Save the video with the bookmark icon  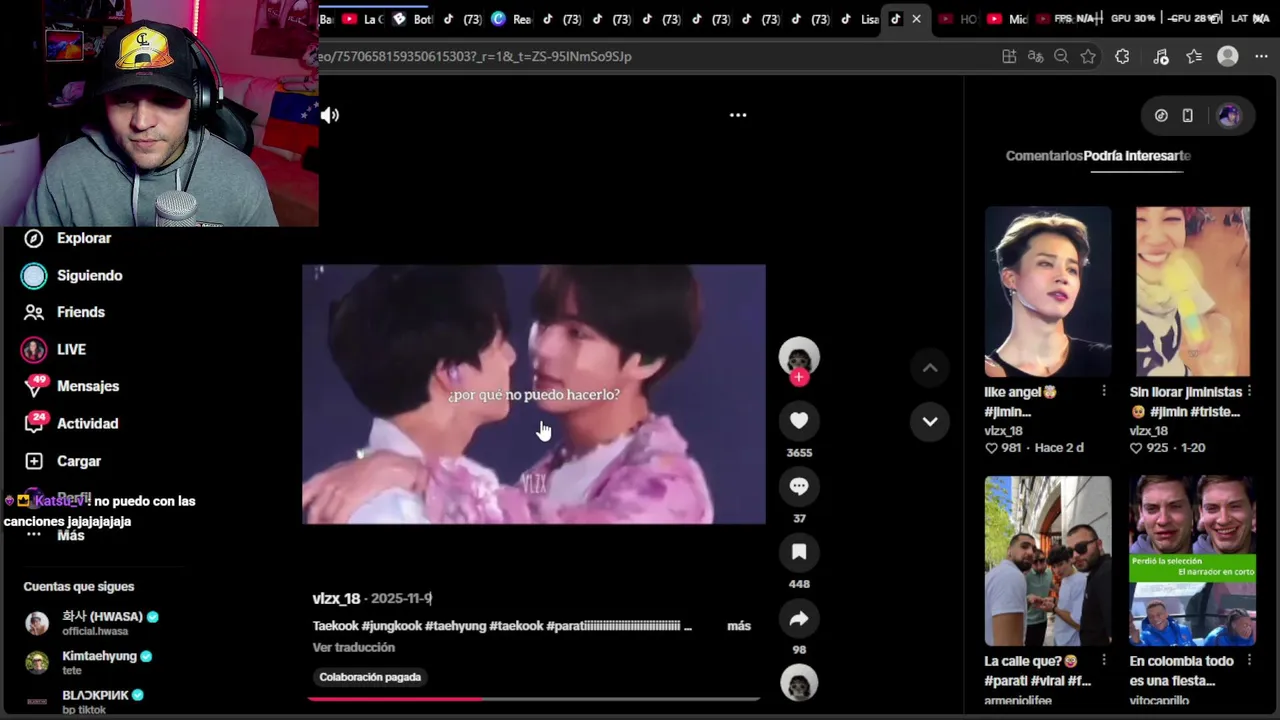pyautogui.click(x=799, y=552)
